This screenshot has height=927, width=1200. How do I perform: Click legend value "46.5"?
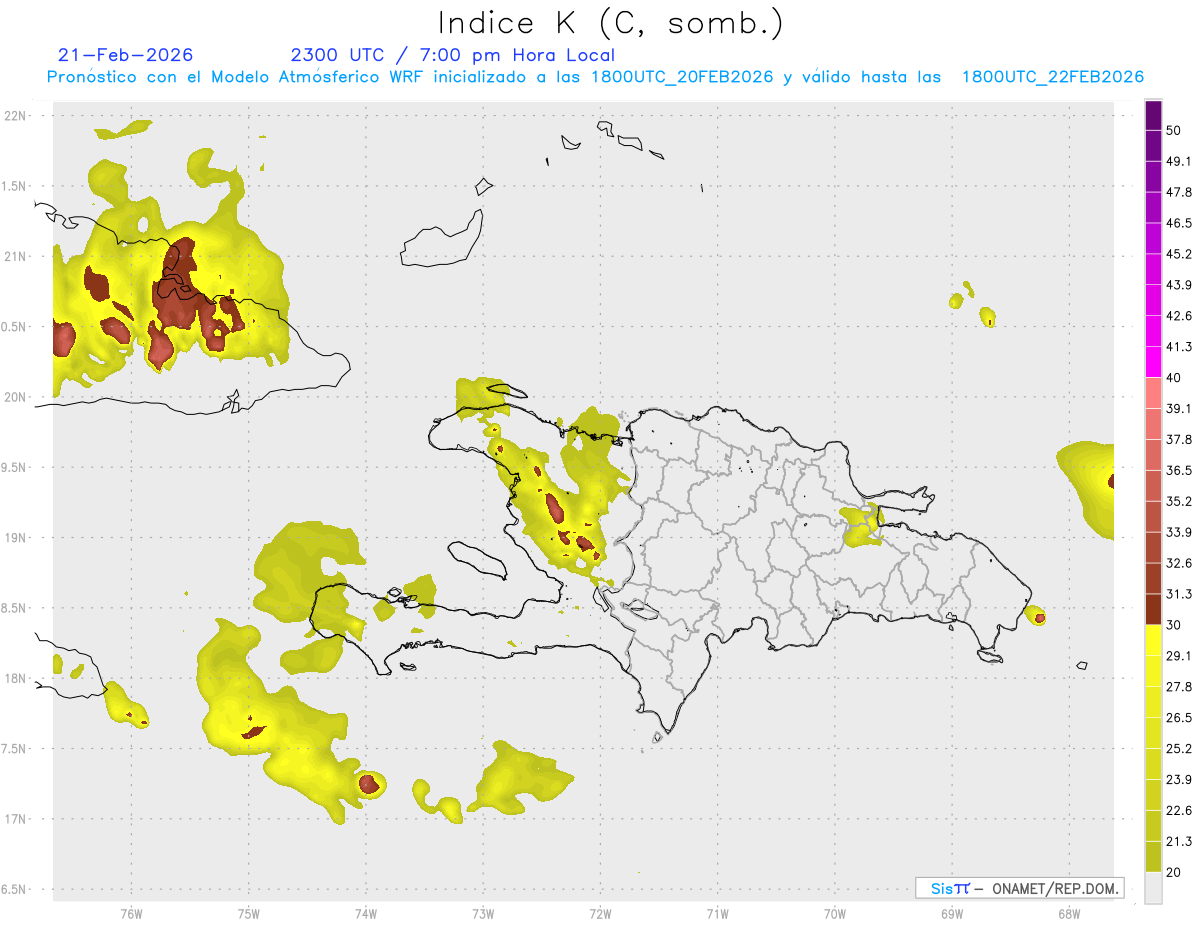point(1179,223)
